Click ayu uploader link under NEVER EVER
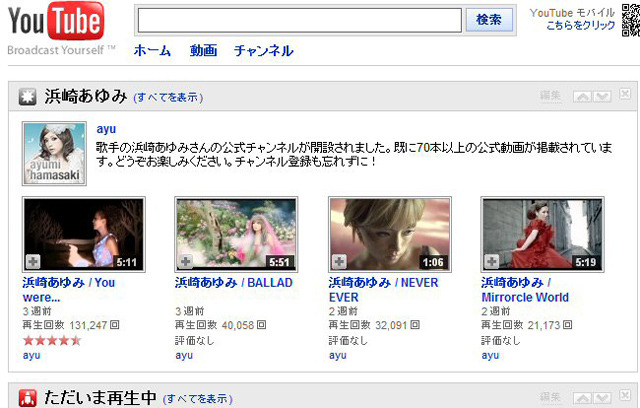This screenshot has width=640, height=408. coord(338,355)
